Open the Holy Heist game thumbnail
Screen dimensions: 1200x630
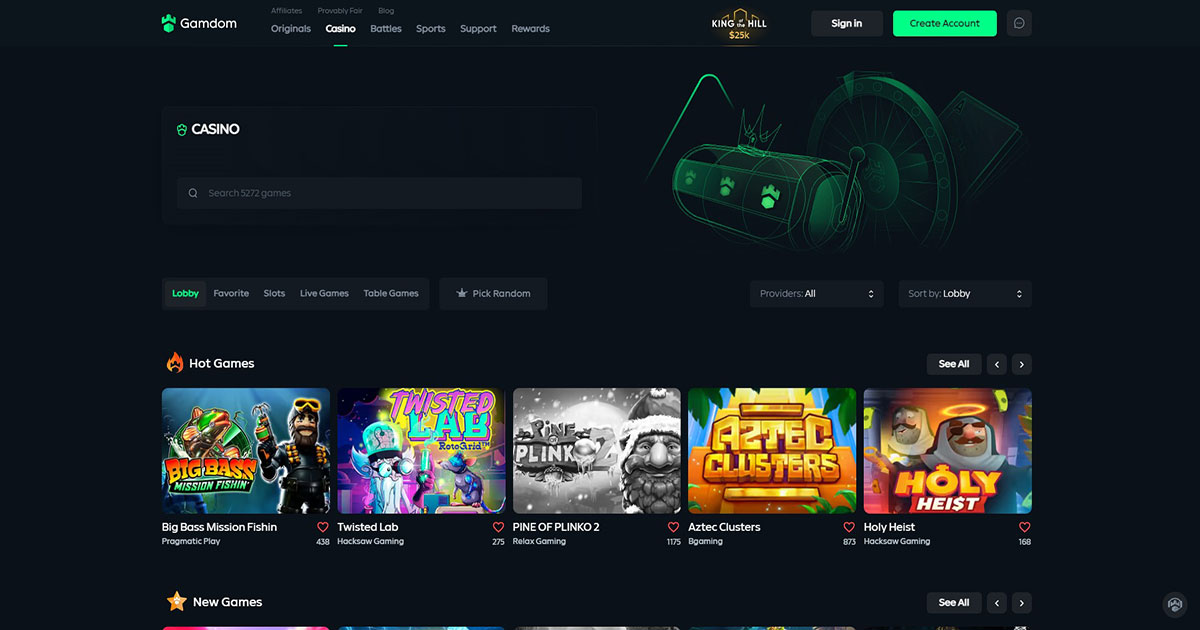[948, 451]
